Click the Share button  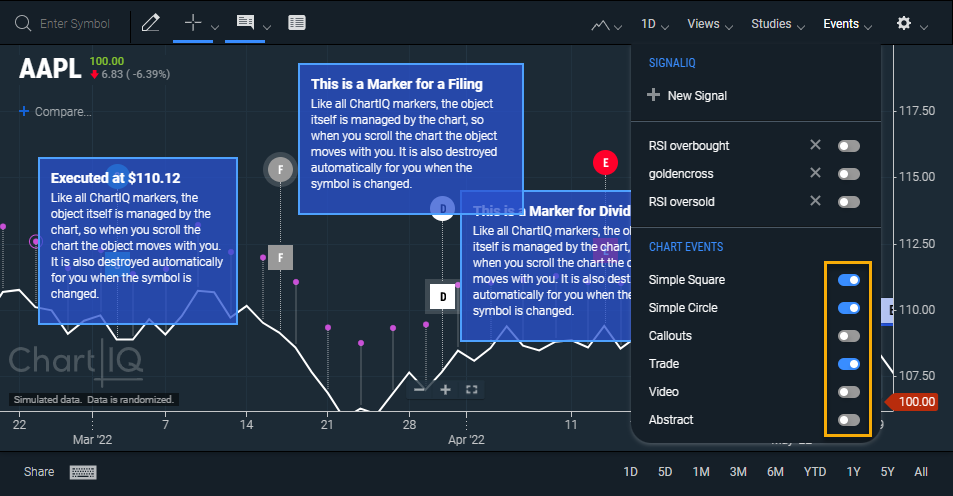click(39, 472)
